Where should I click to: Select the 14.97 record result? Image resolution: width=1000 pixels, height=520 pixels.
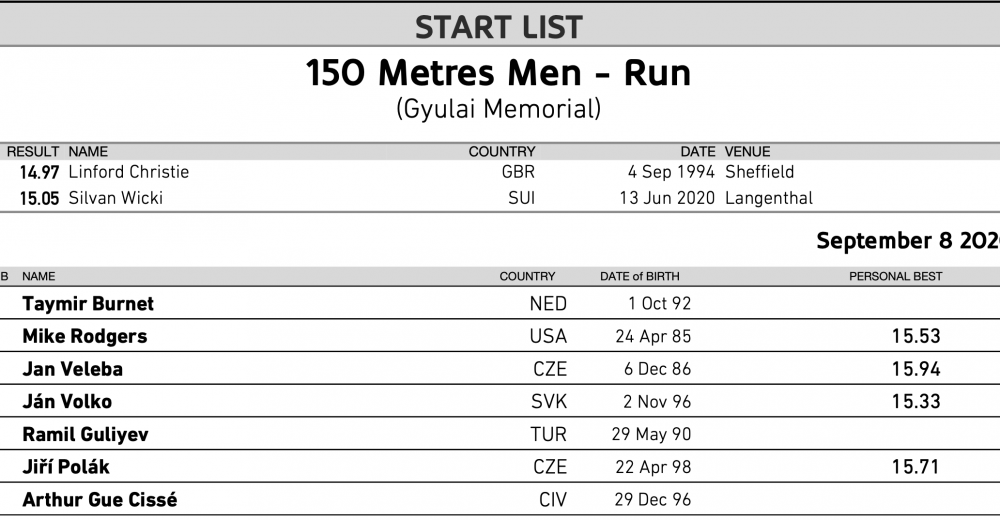(x=40, y=173)
